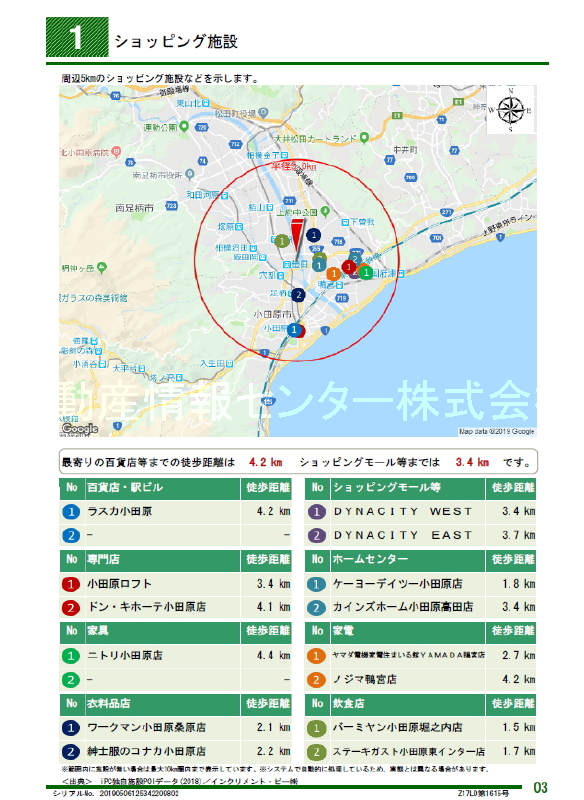Click the orange 2 icon beside ノジマ鴨宮店
The height and width of the screenshot is (800, 584).
coord(316,680)
